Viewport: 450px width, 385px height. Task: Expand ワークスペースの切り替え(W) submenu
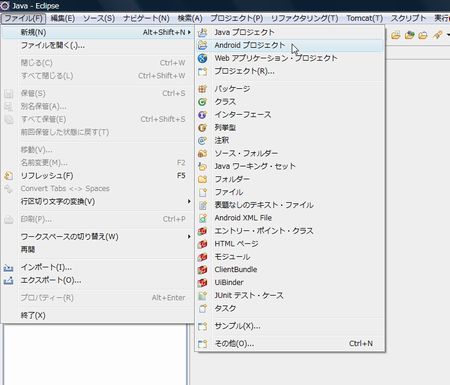click(x=98, y=237)
